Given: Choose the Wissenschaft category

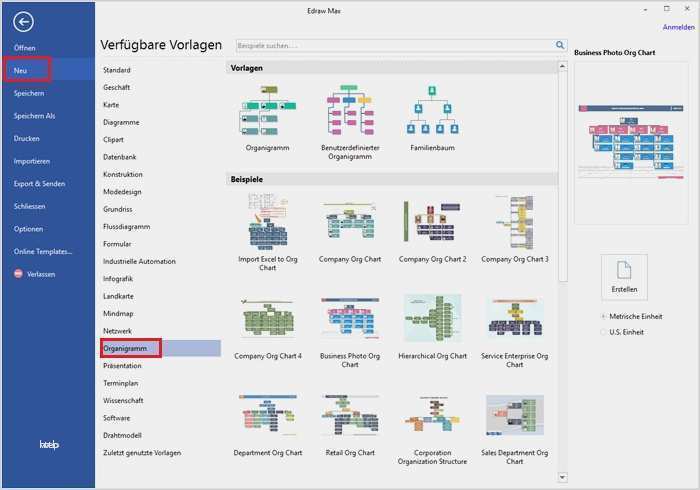Looking at the screenshot, I should [123, 401].
